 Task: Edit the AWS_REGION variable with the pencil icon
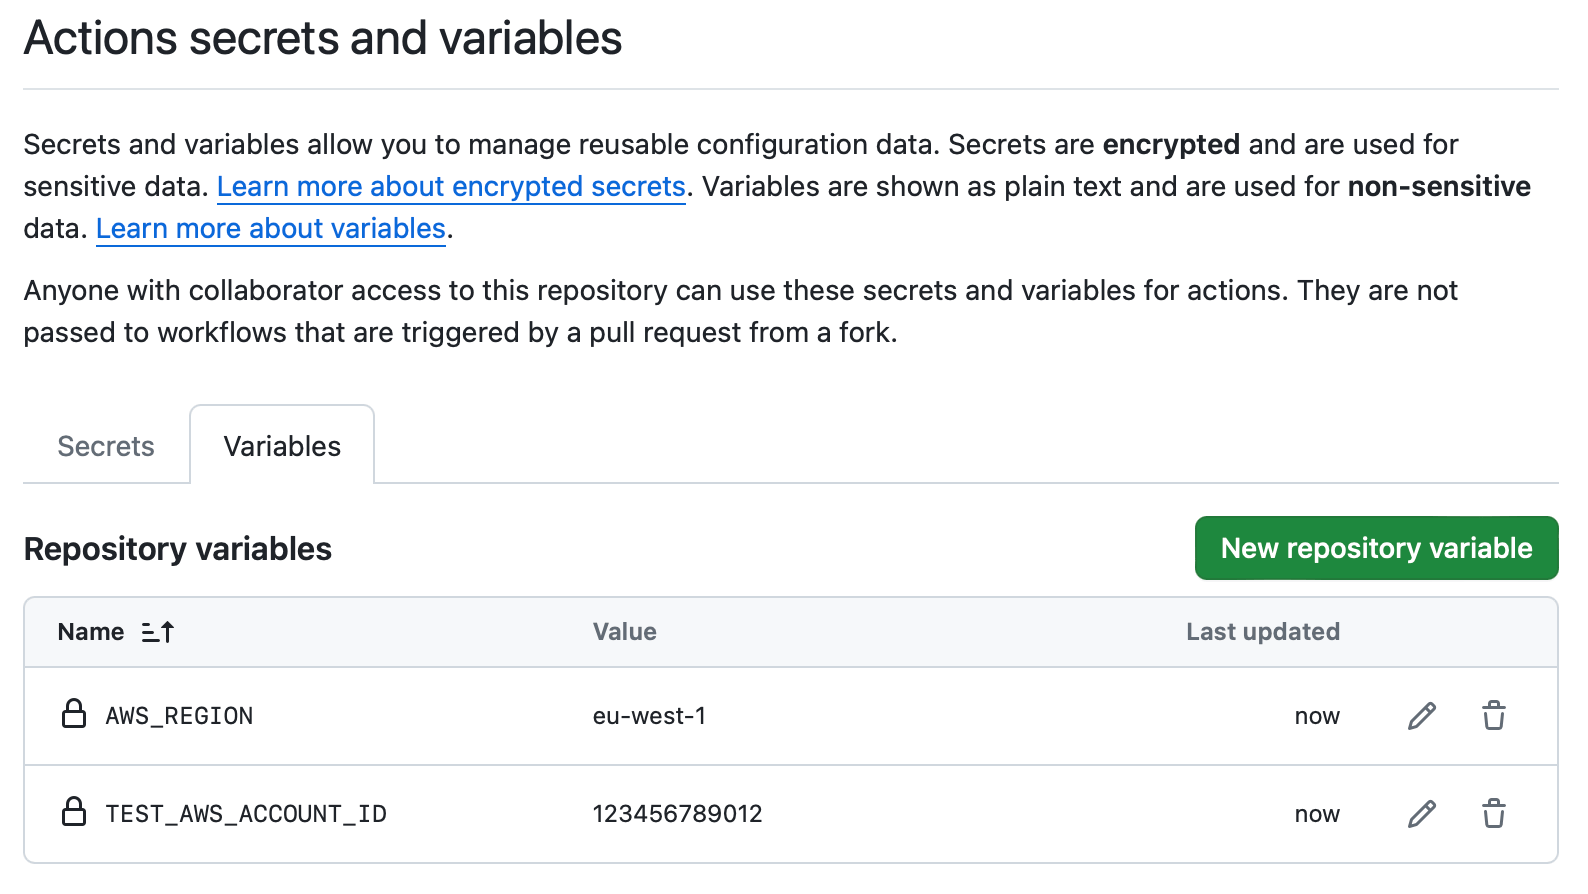pyautogui.click(x=1421, y=716)
